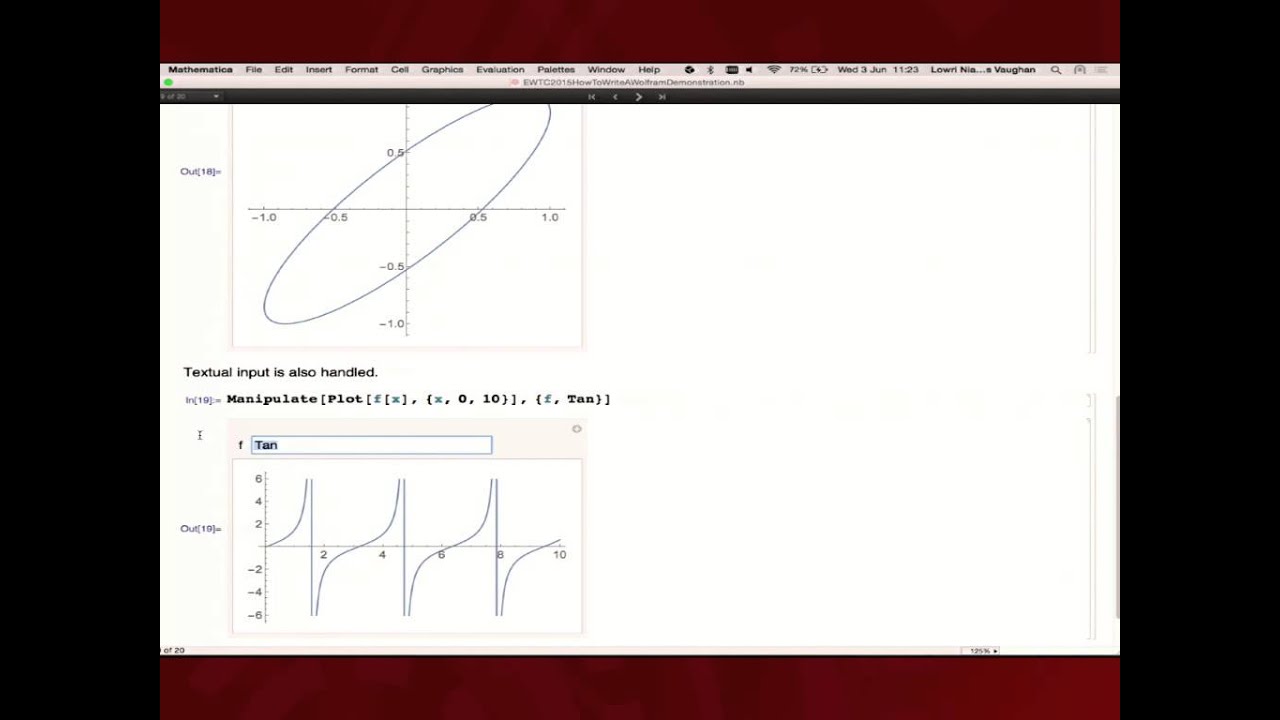Open the Mathematica application menu
Image resolution: width=1280 pixels, height=720 pixels.
[200, 70]
